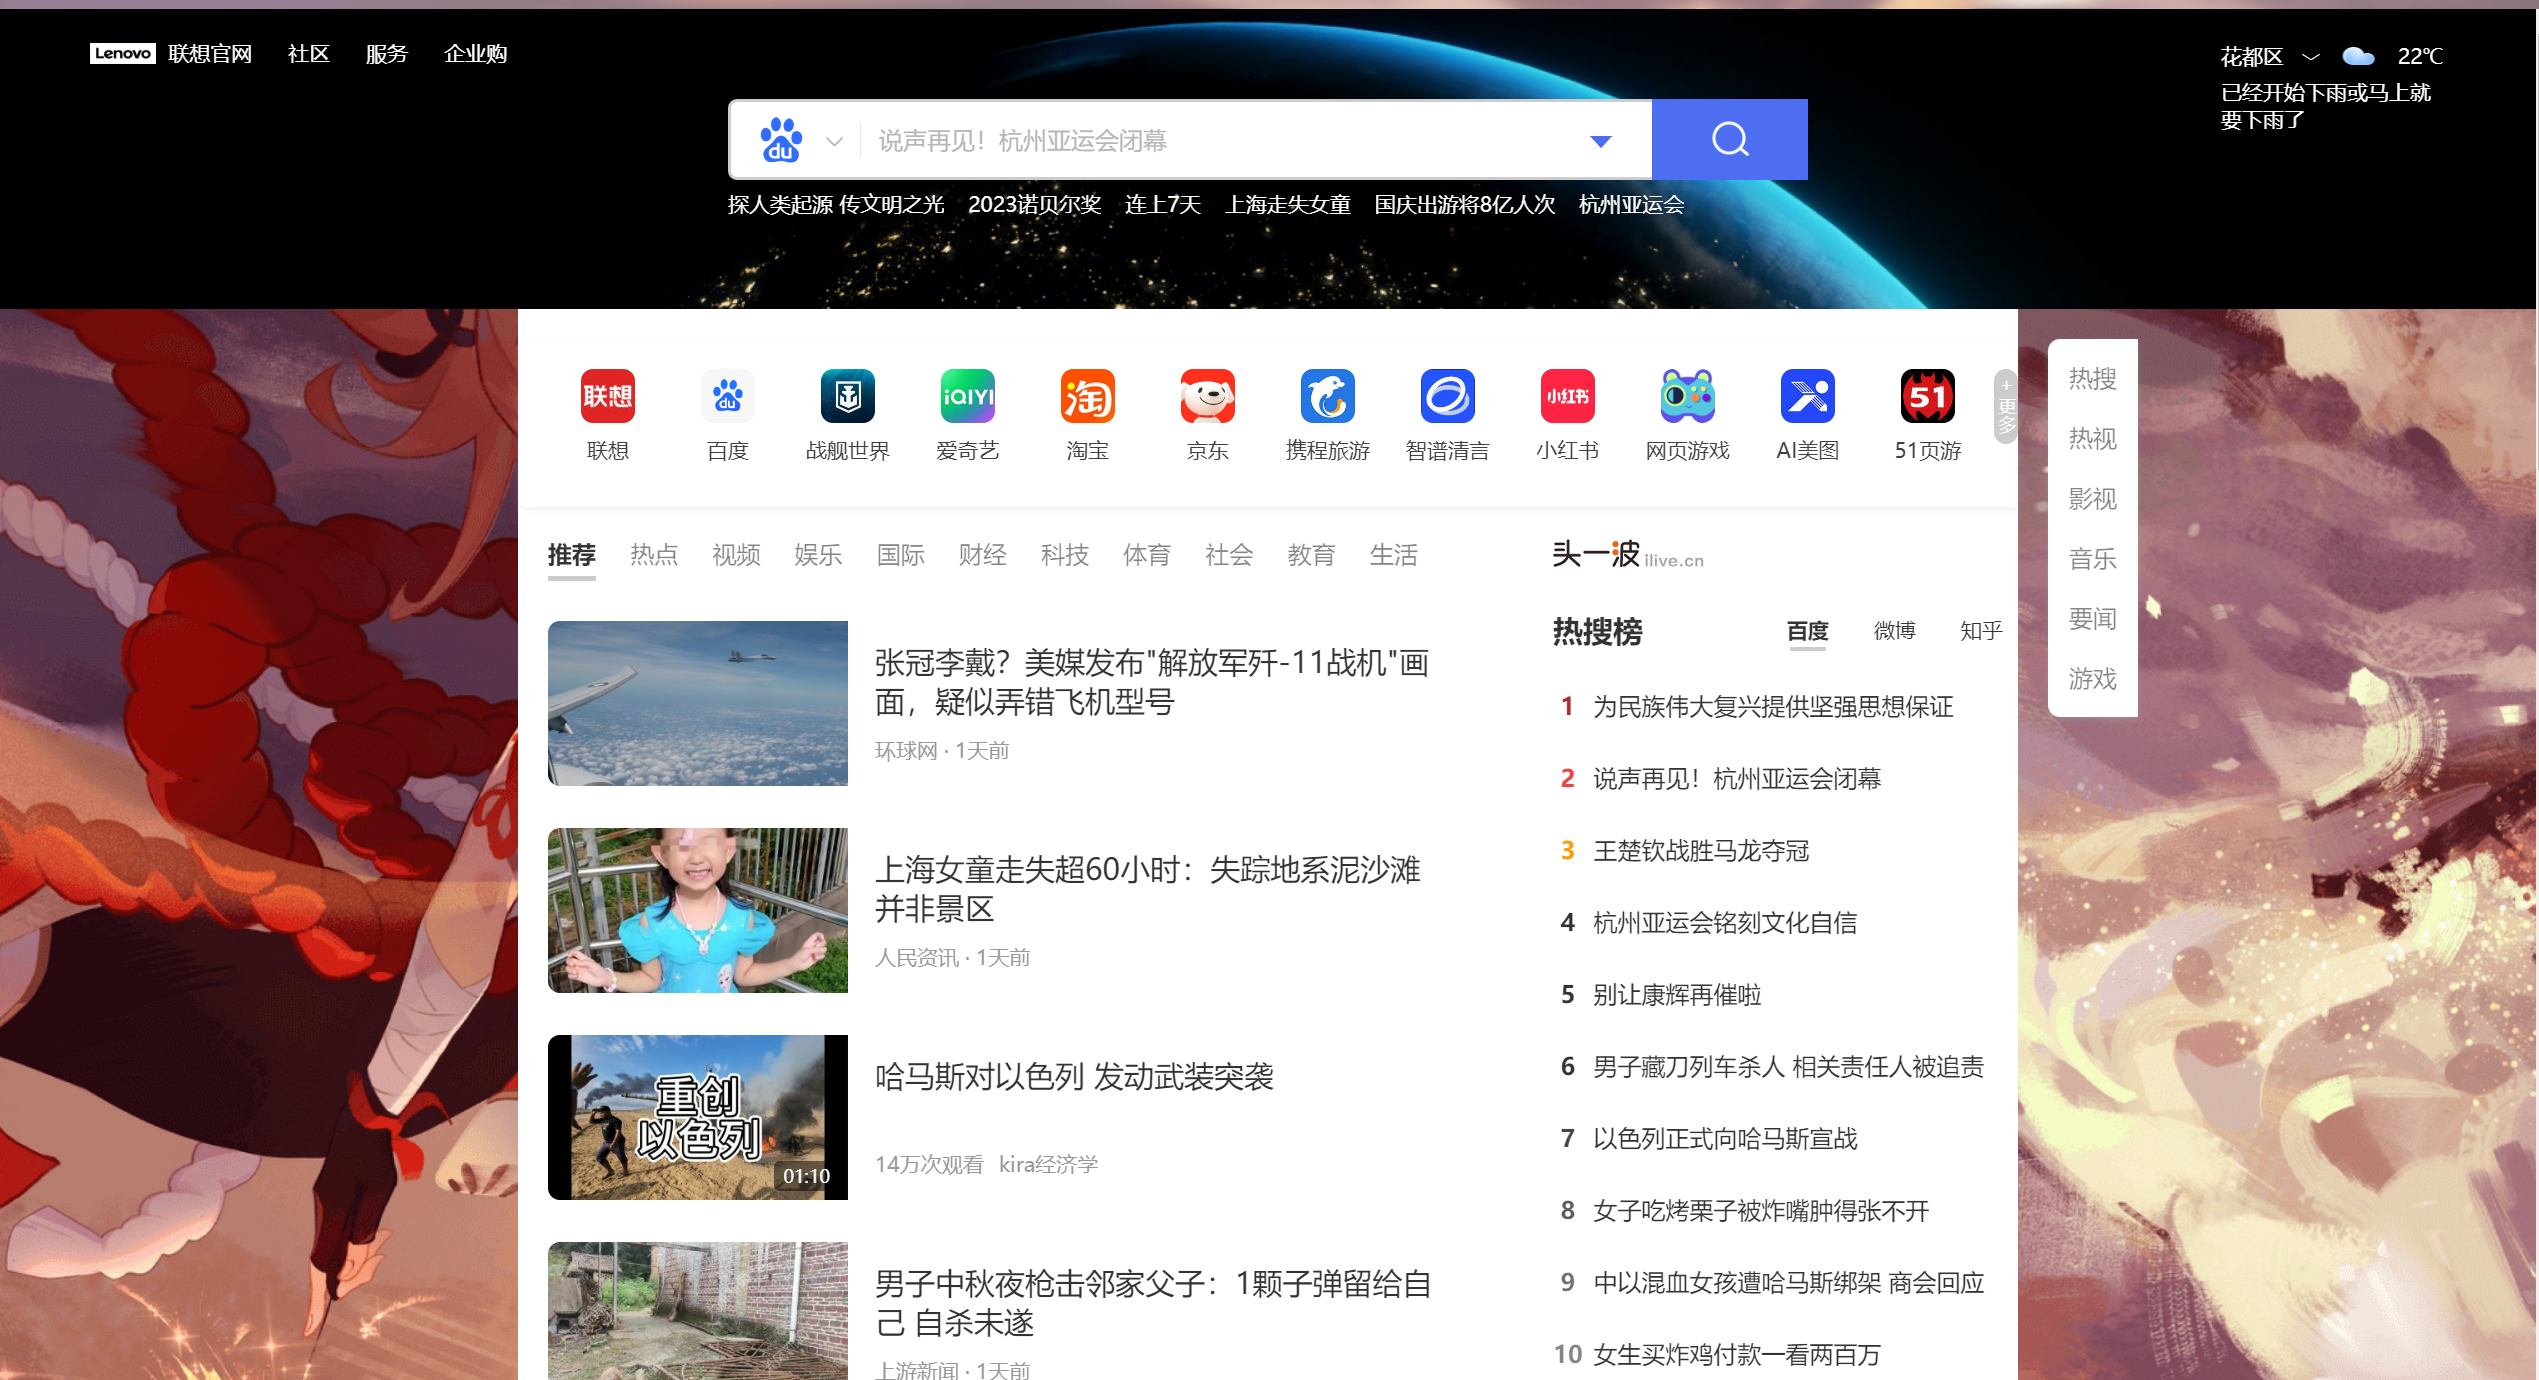Viewport: 2539px width, 1380px height.
Task: Switch to the 推荐 news tab
Action: click(x=571, y=555)
